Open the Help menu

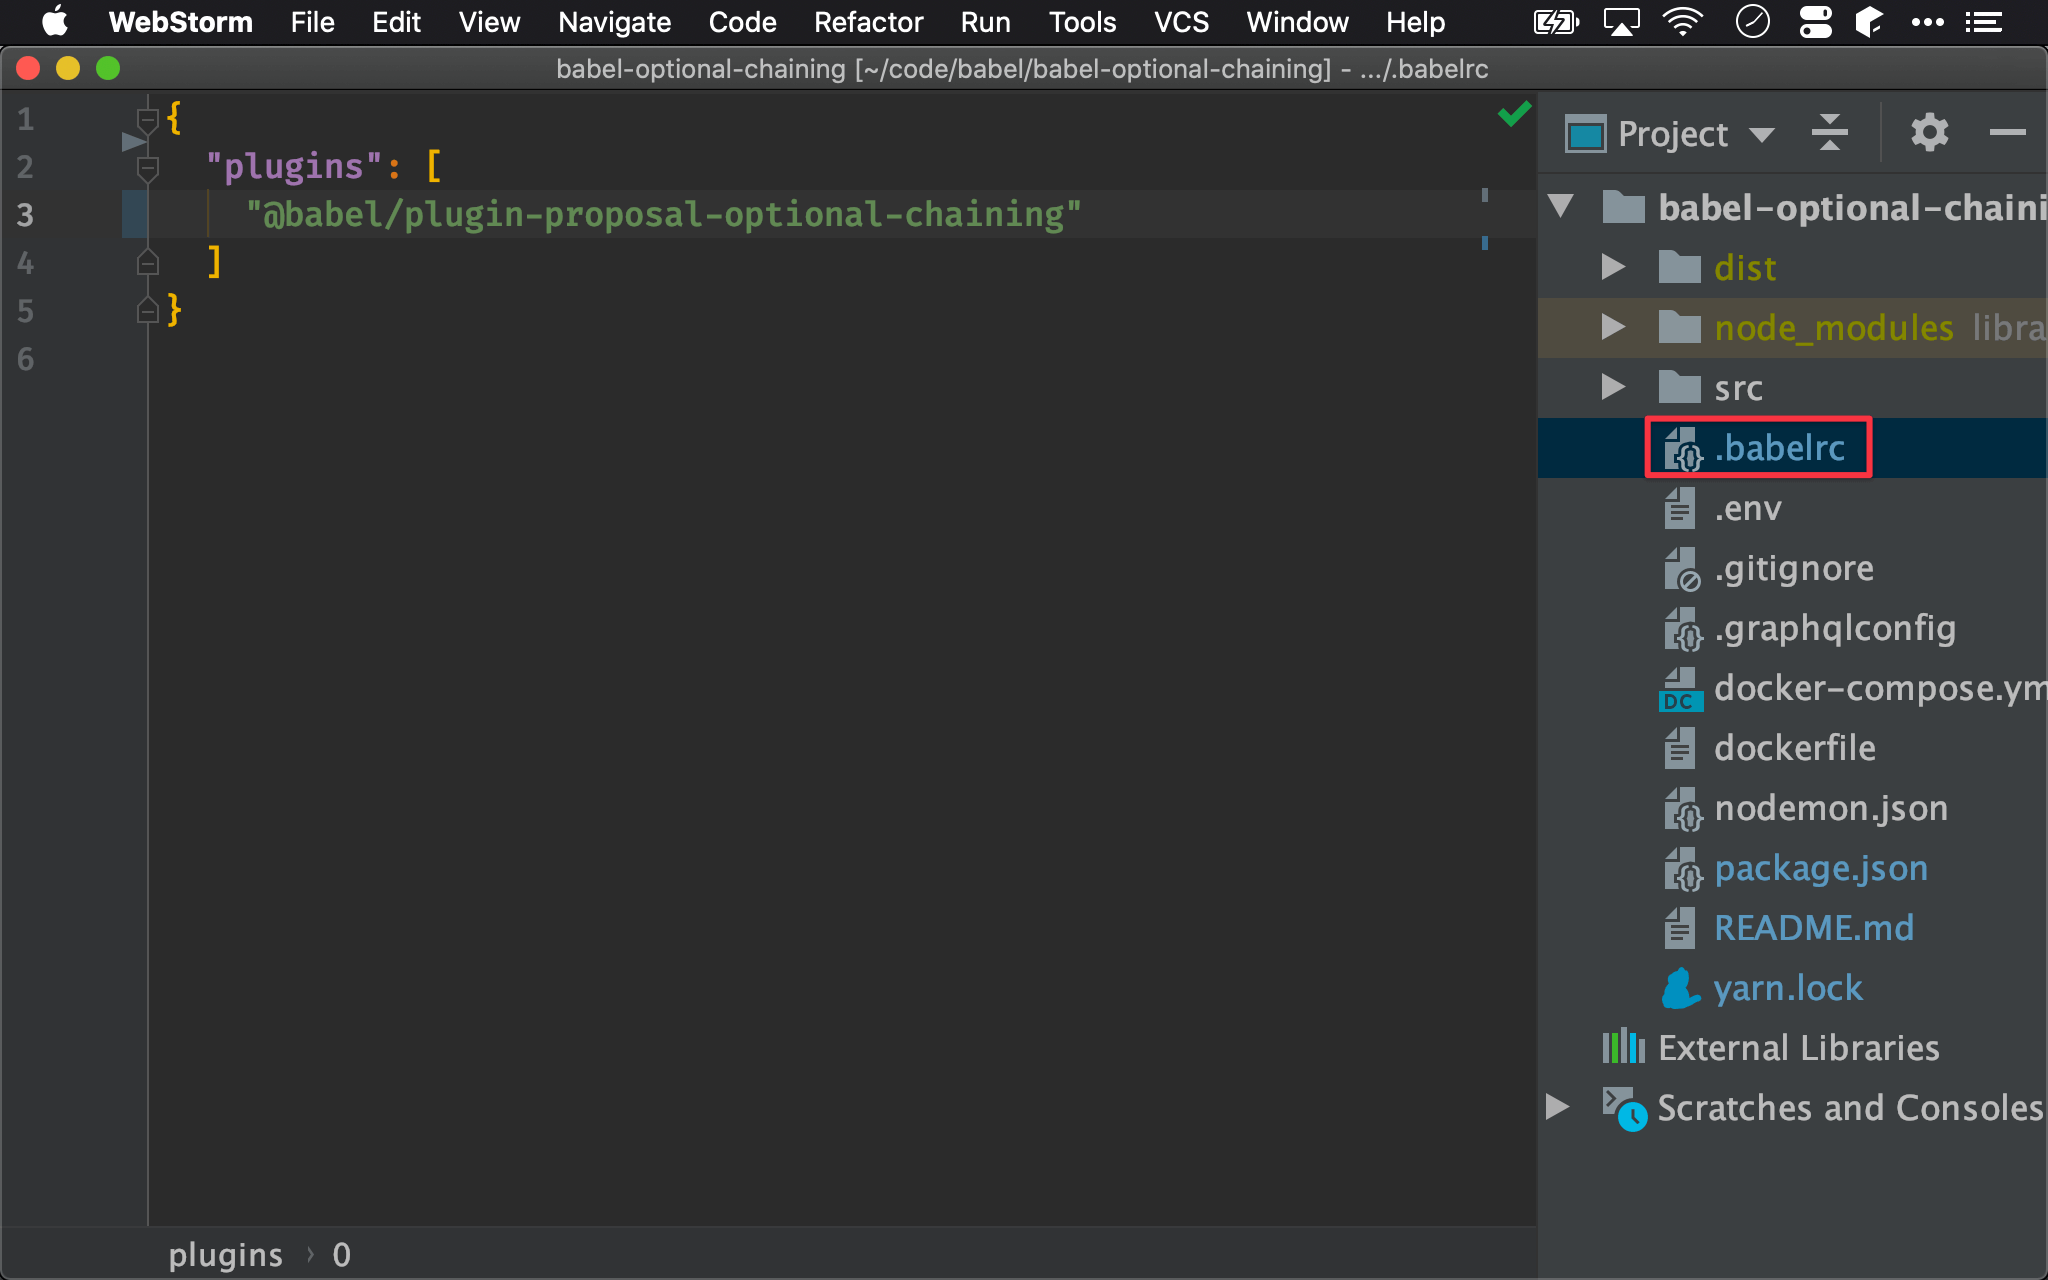click(1415, 22)
